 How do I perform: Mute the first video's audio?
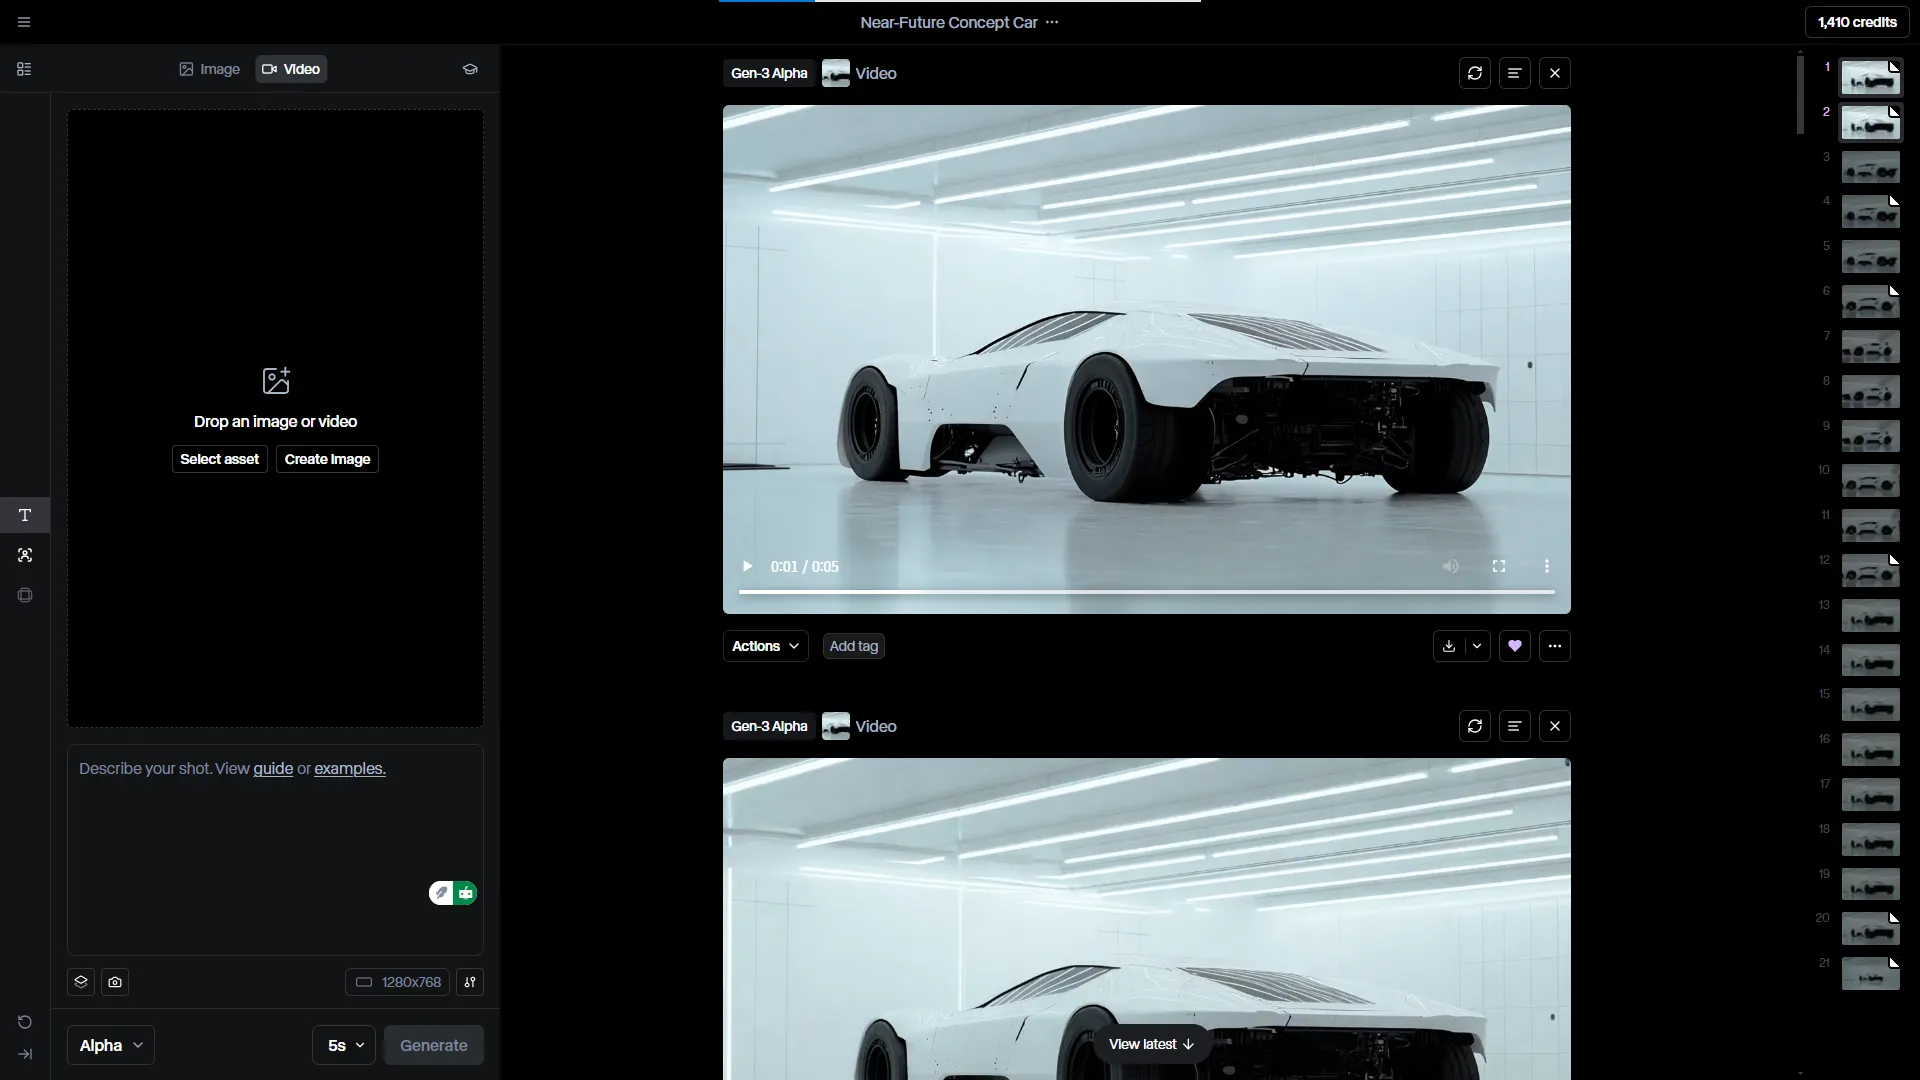click(1451, 566)
